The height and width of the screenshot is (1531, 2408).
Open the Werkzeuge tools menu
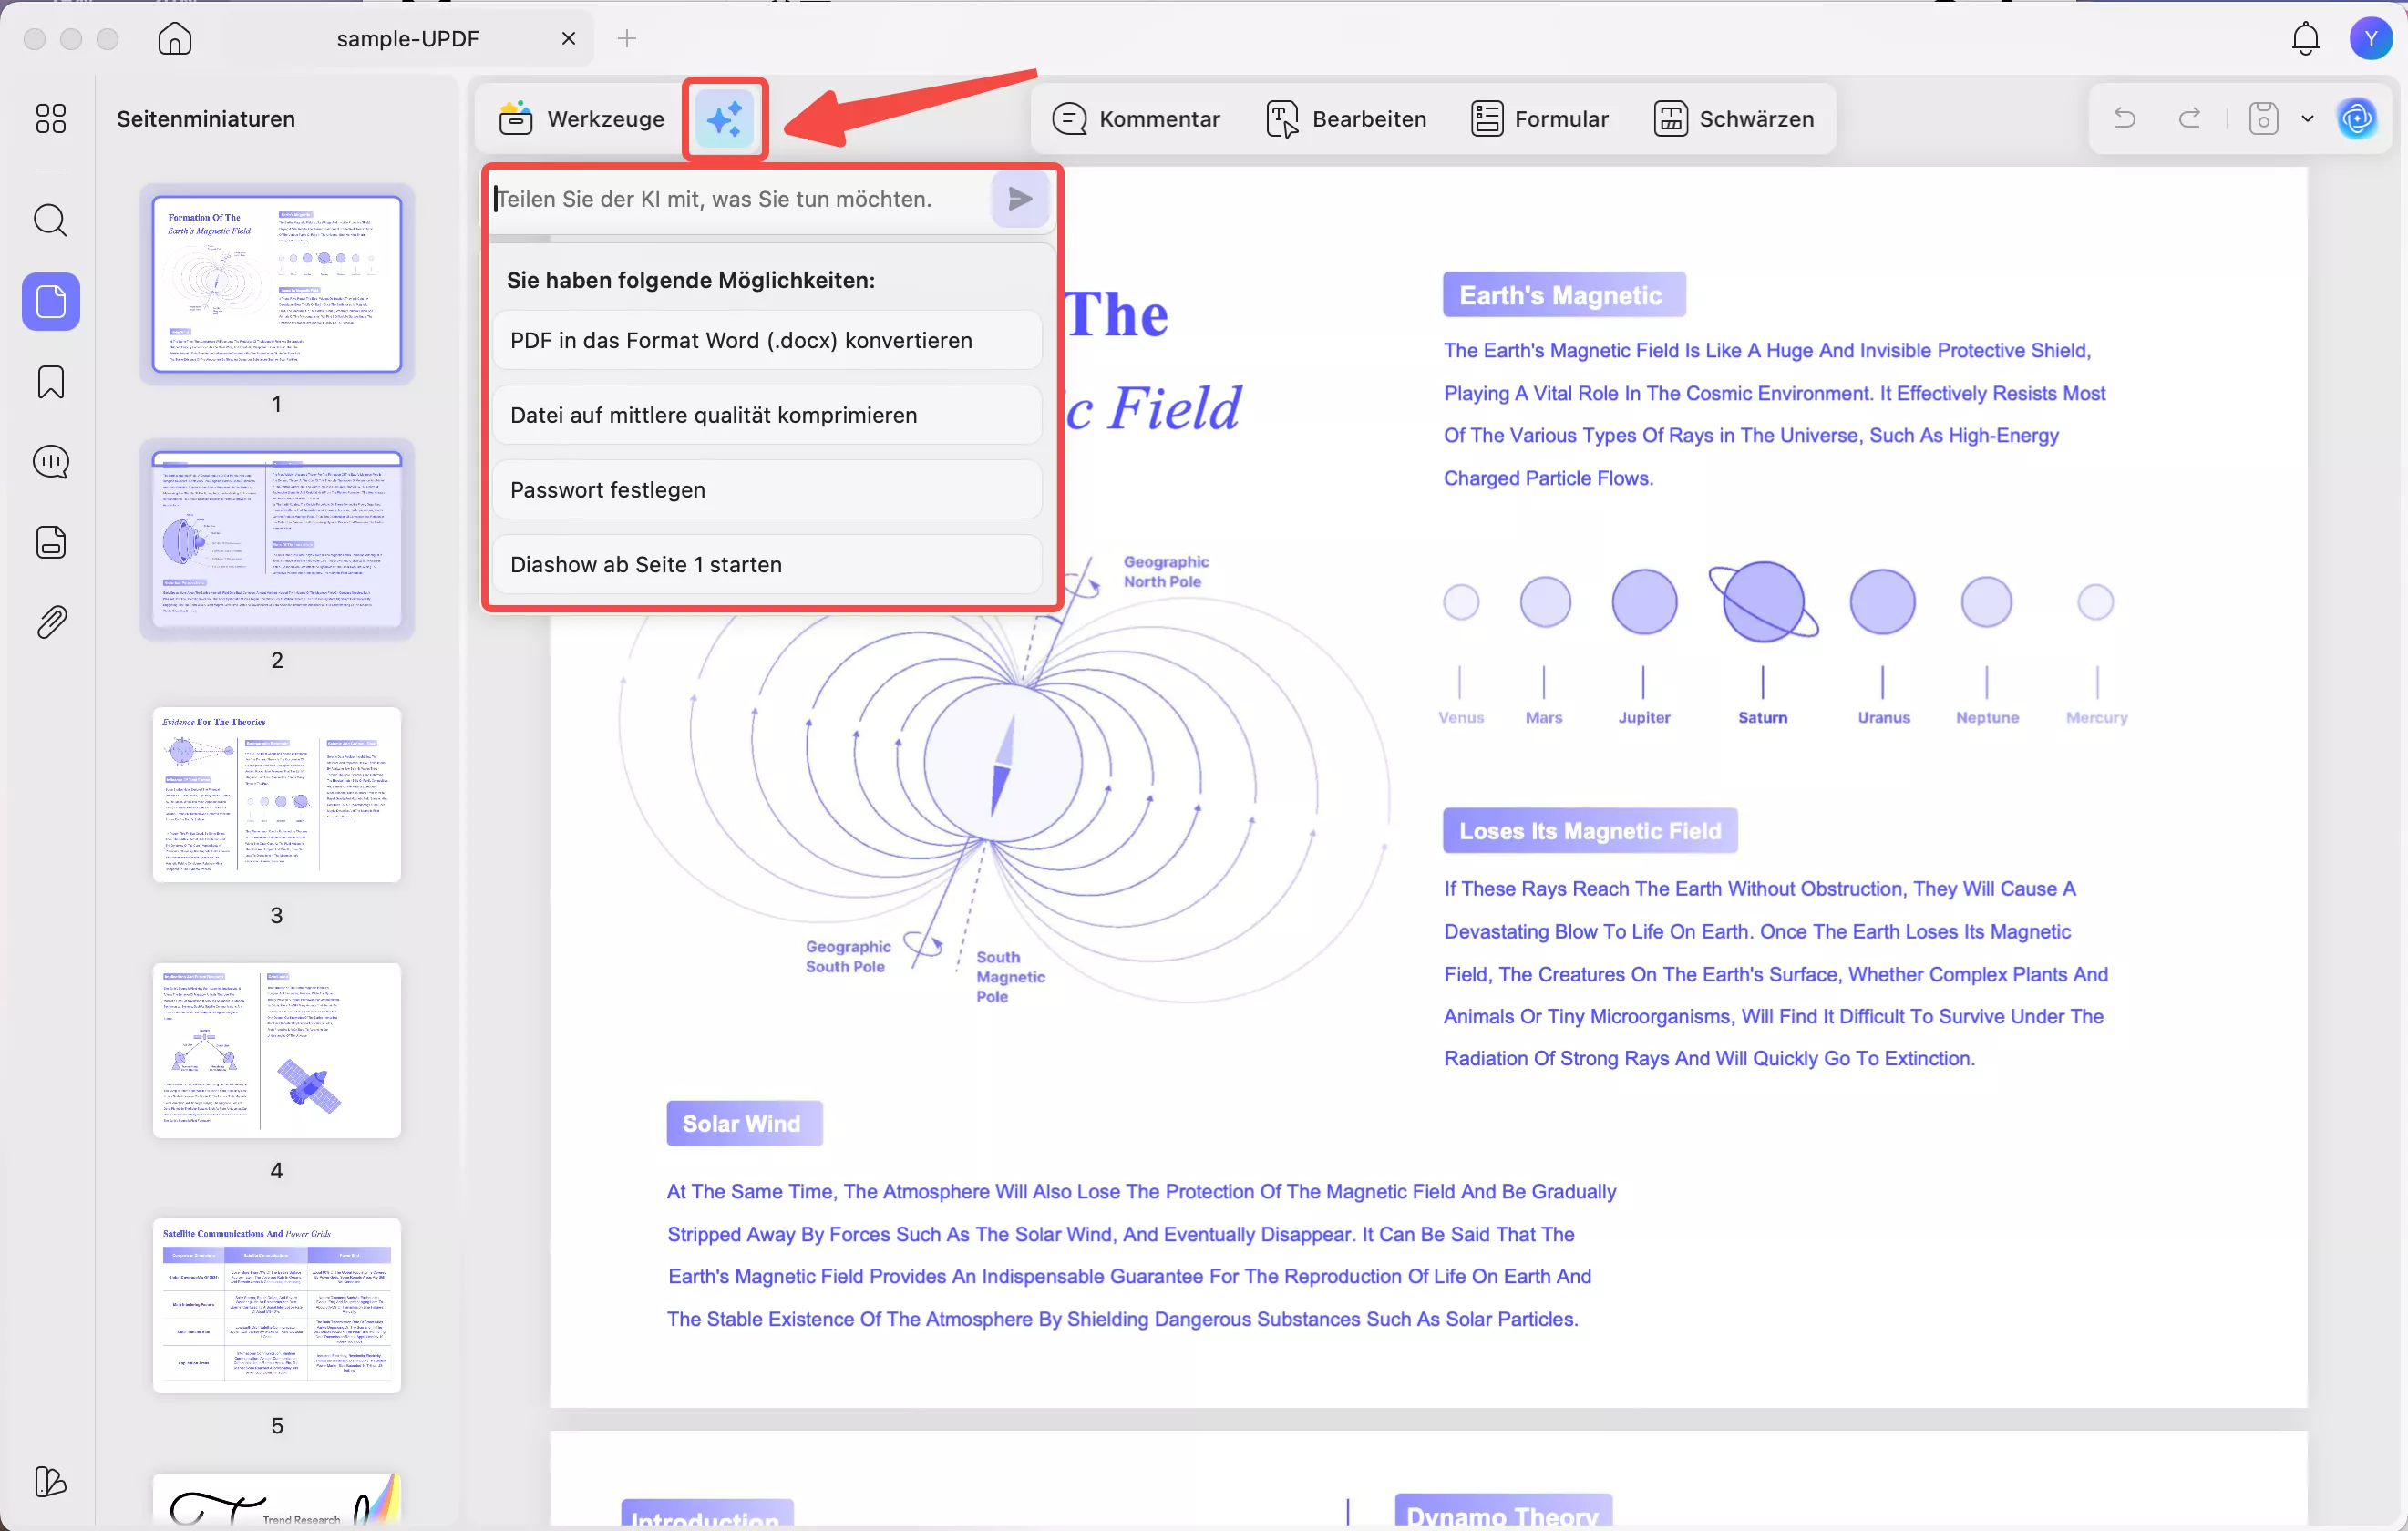point(582,119)
